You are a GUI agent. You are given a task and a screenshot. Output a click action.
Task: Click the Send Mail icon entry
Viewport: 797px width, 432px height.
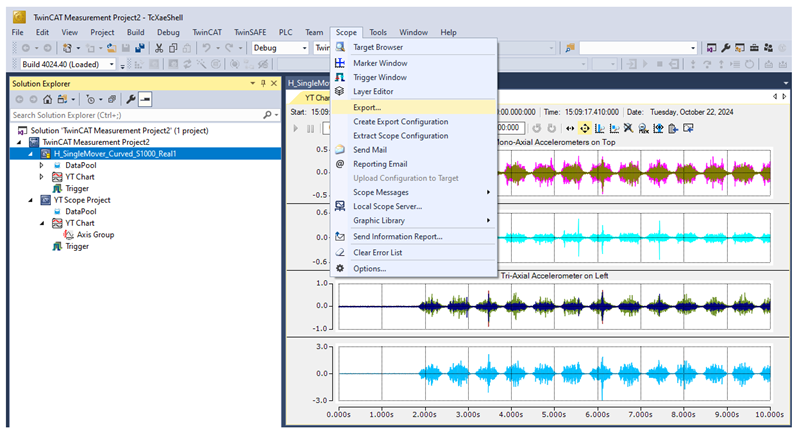point(340,149)
